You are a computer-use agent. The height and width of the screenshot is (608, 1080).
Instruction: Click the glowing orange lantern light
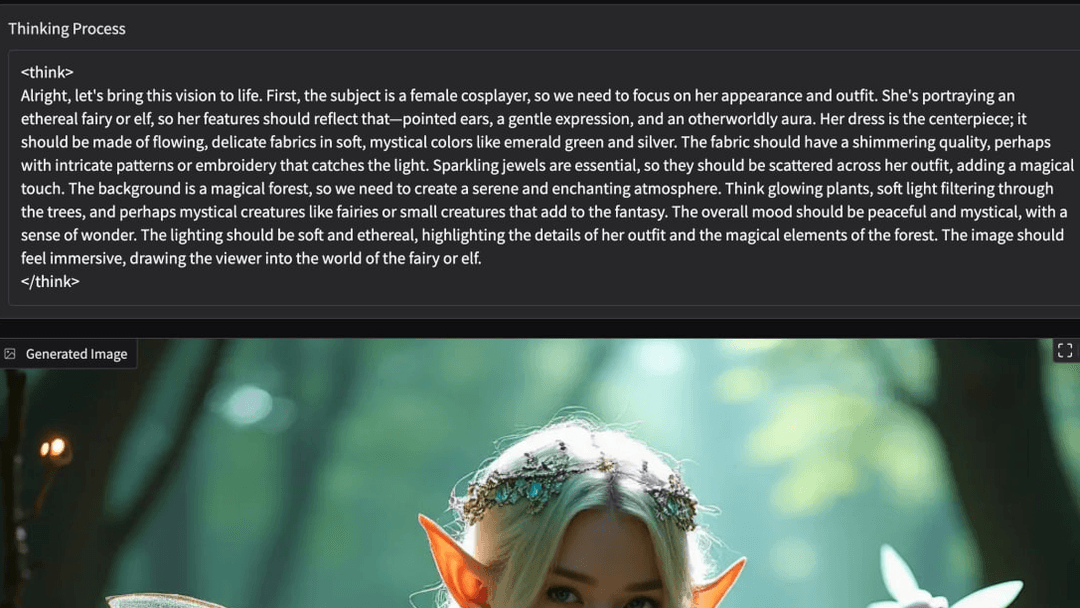[53, 448]
